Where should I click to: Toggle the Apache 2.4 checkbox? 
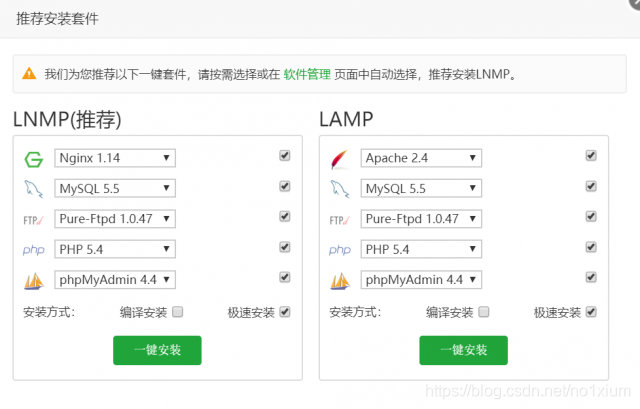tap(591, 156)
